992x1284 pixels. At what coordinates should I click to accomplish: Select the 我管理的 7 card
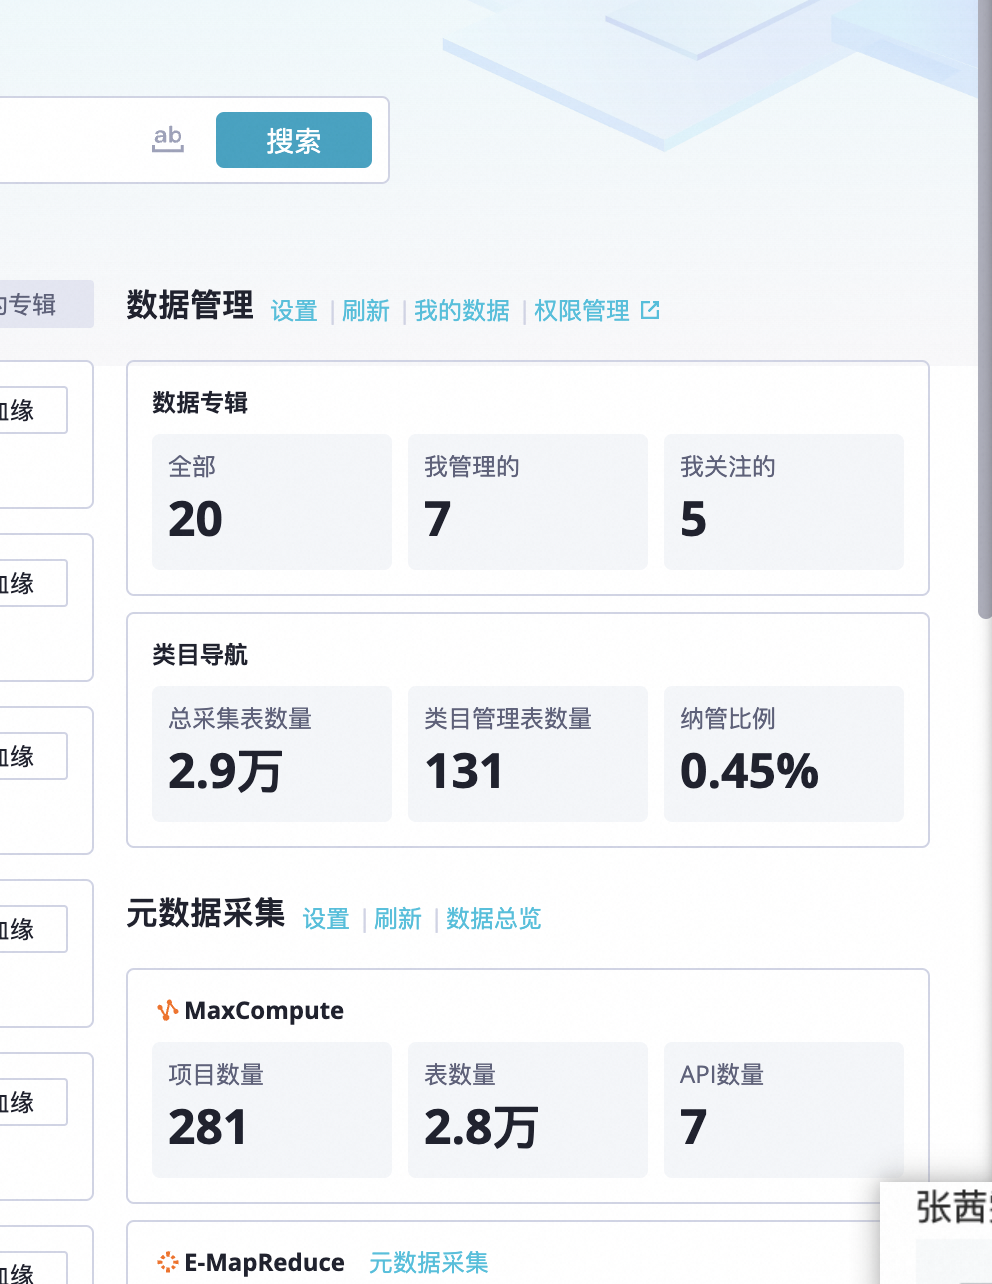pyautogui.click(x=528, y=502)
